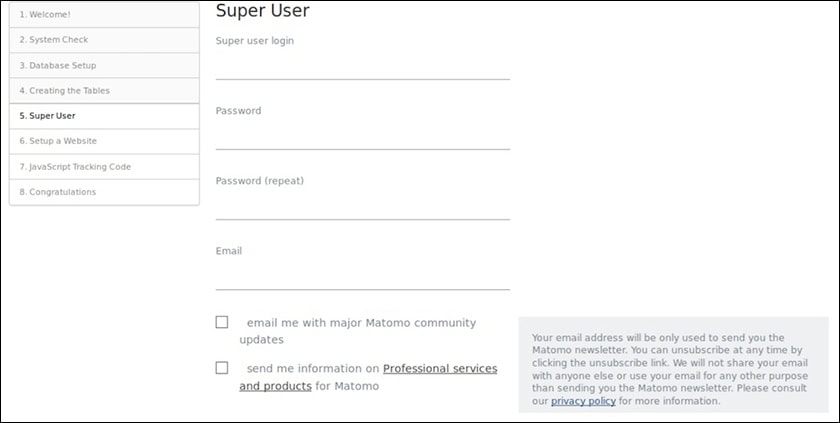
Task: Open the Database Setup step
Action: coord(104,66)
